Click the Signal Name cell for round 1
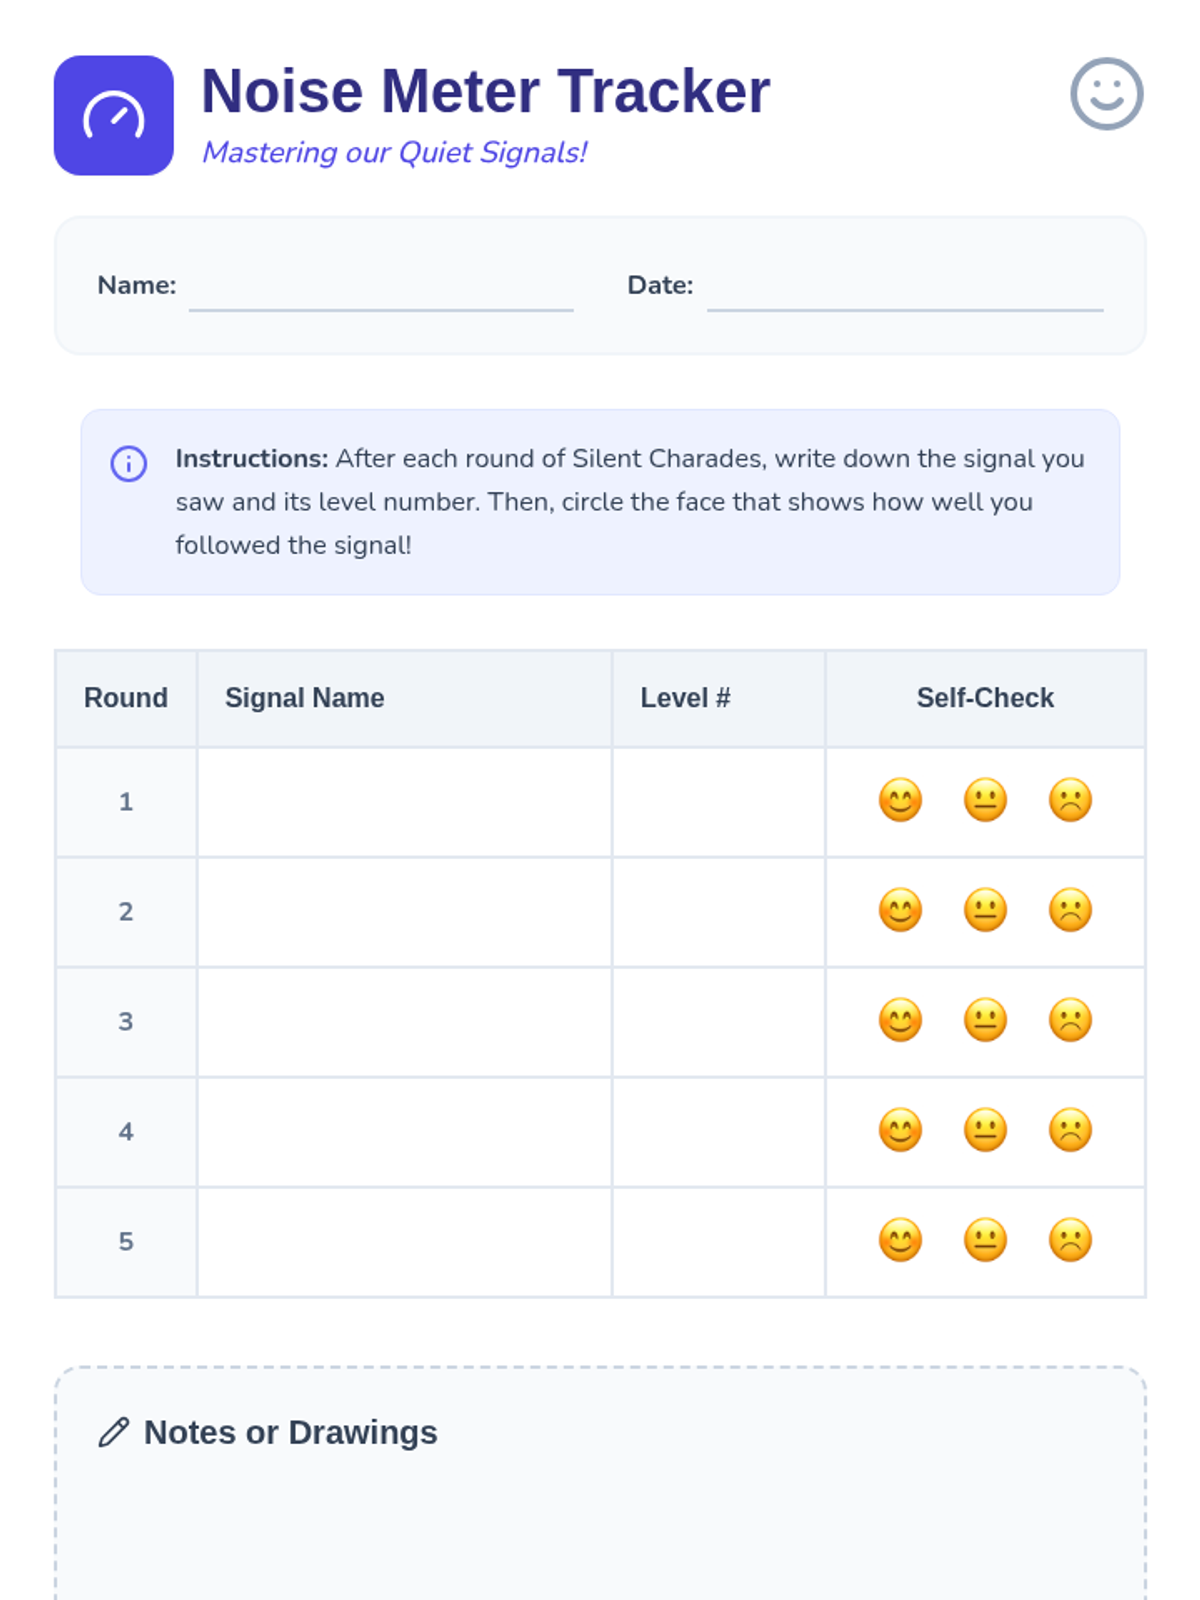The width and height of the screenshot is (1200, 1600). [404, 802]
